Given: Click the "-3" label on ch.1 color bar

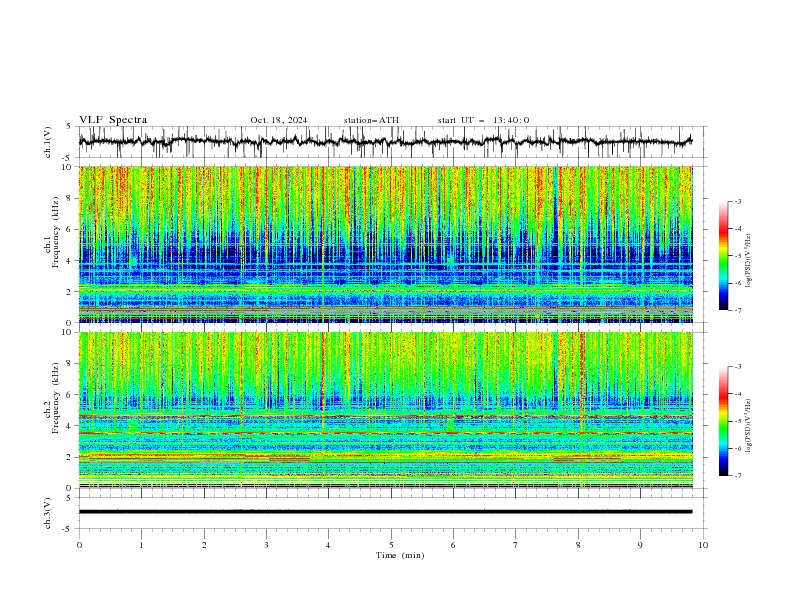Looking at the screenshot, I should [738, 201].
